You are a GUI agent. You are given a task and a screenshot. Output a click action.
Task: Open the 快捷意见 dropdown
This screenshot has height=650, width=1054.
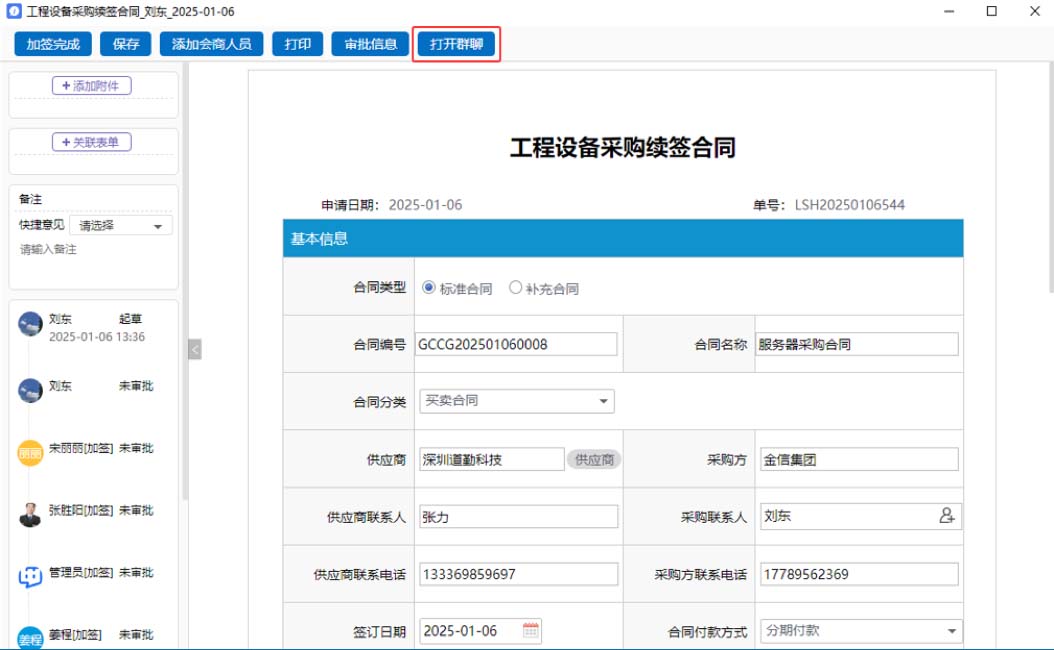(121, 226)
